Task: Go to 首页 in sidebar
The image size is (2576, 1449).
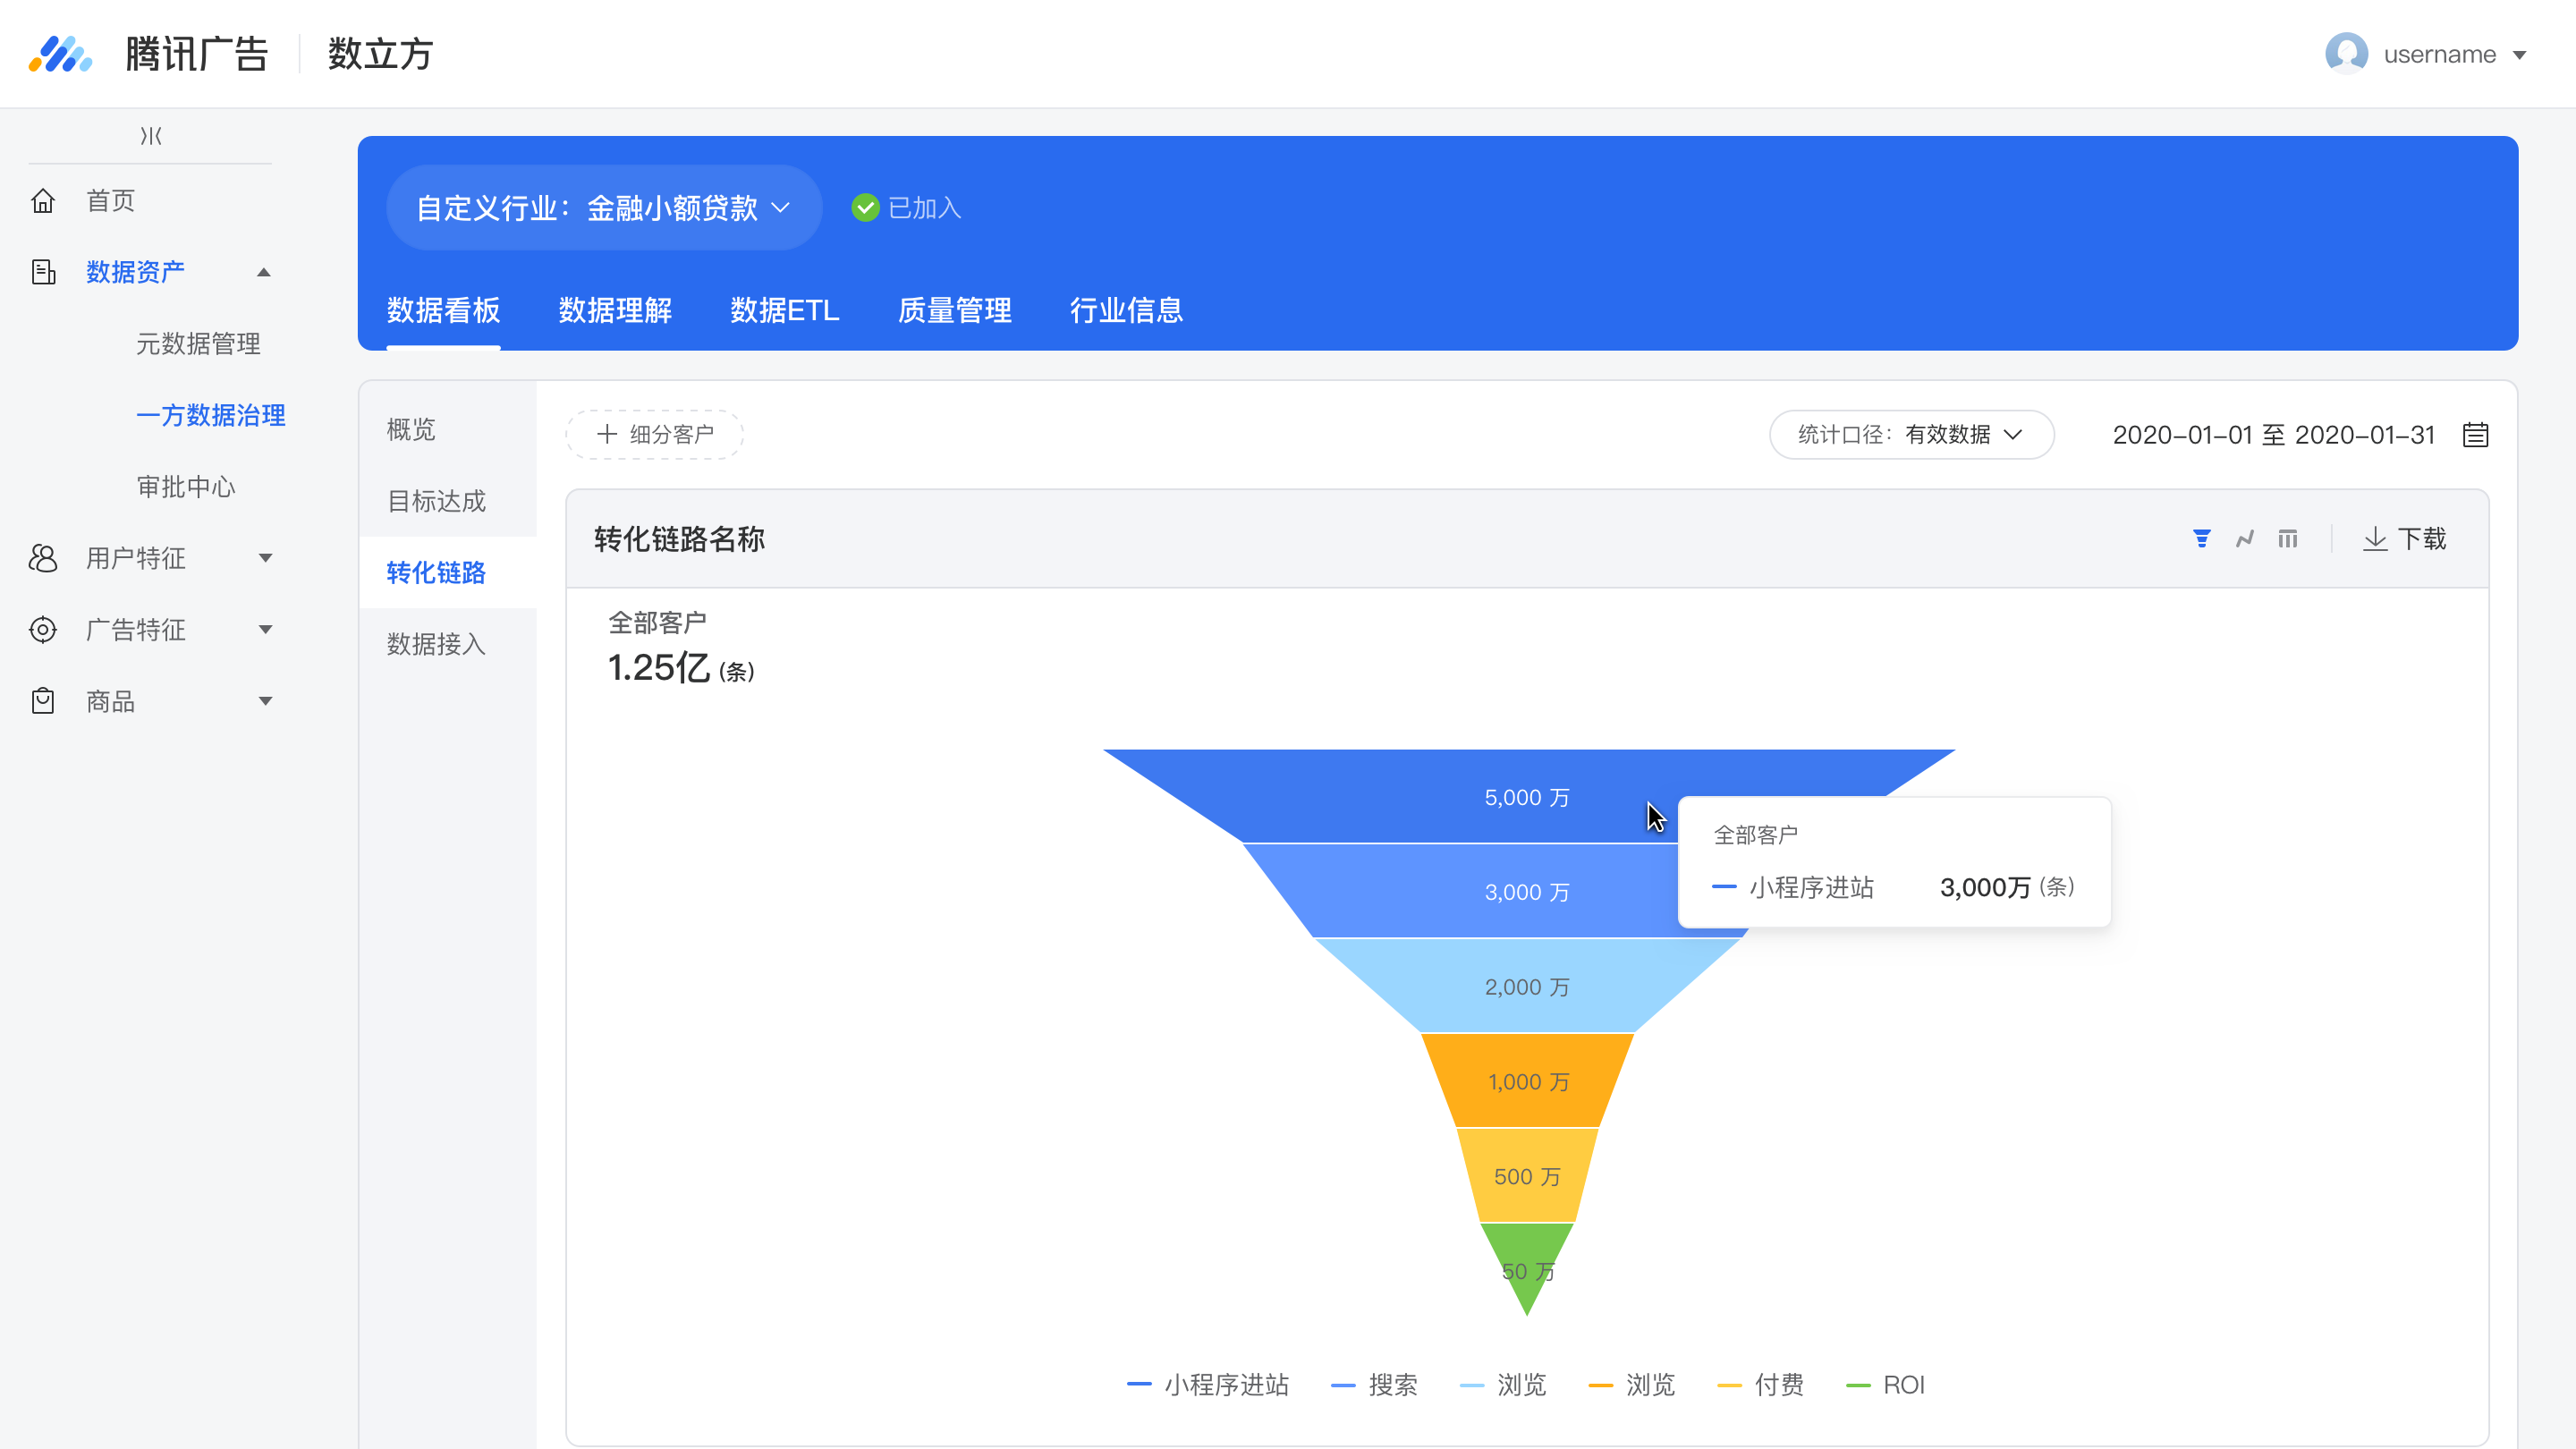Action: point(110,201)
